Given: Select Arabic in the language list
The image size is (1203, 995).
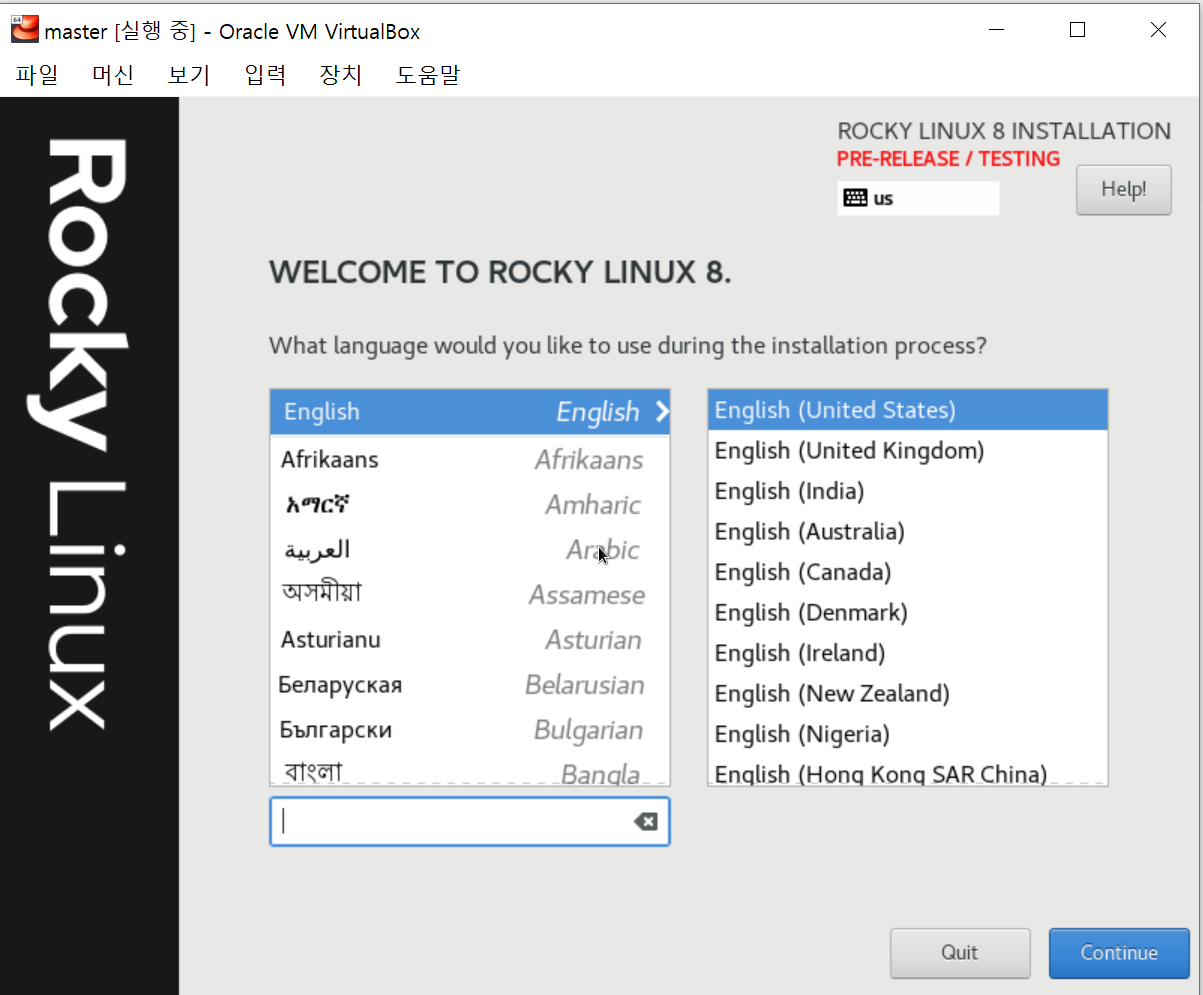Looking at the screenshot, I should pyautogui.click(x=470, y=550).
